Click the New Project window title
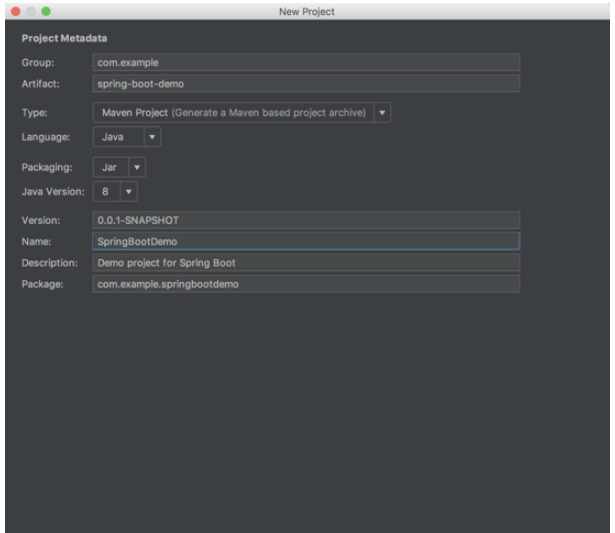 (307, 12)
